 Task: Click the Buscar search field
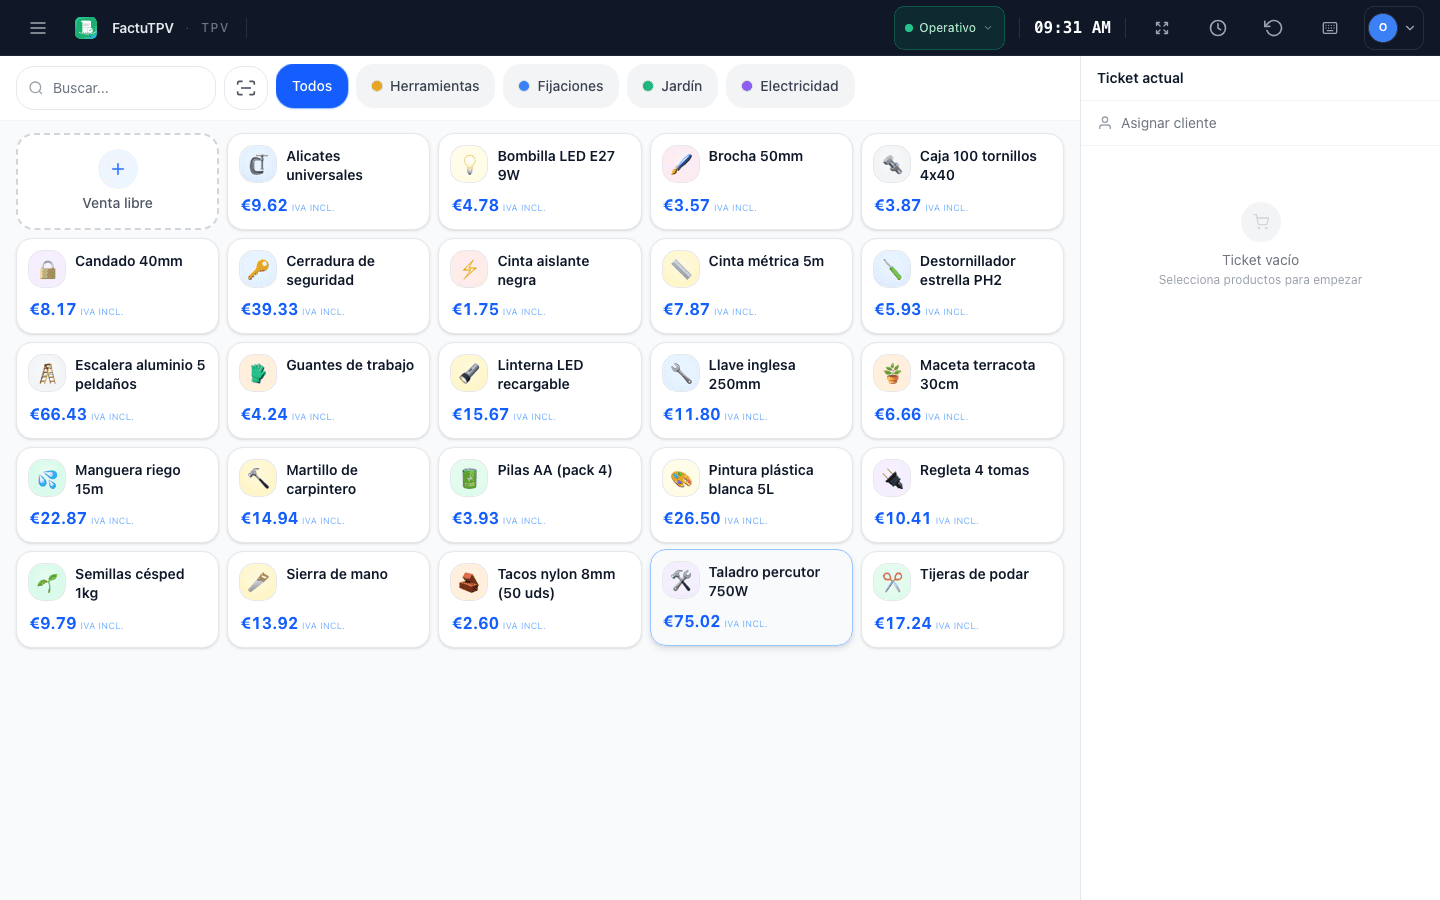pyautogui.click(x=116, y=88)
